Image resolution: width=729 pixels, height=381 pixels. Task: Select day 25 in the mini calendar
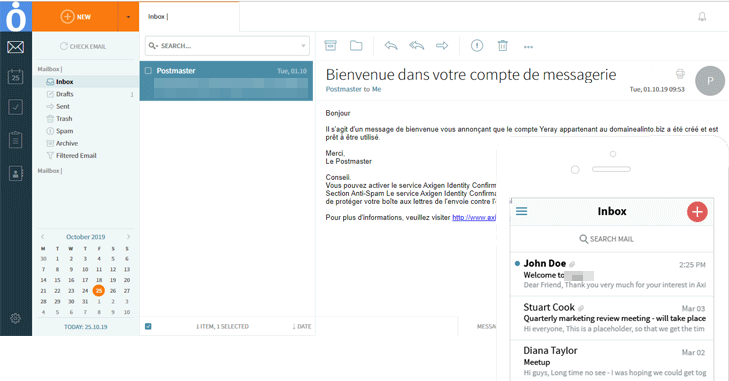[99, 291]
